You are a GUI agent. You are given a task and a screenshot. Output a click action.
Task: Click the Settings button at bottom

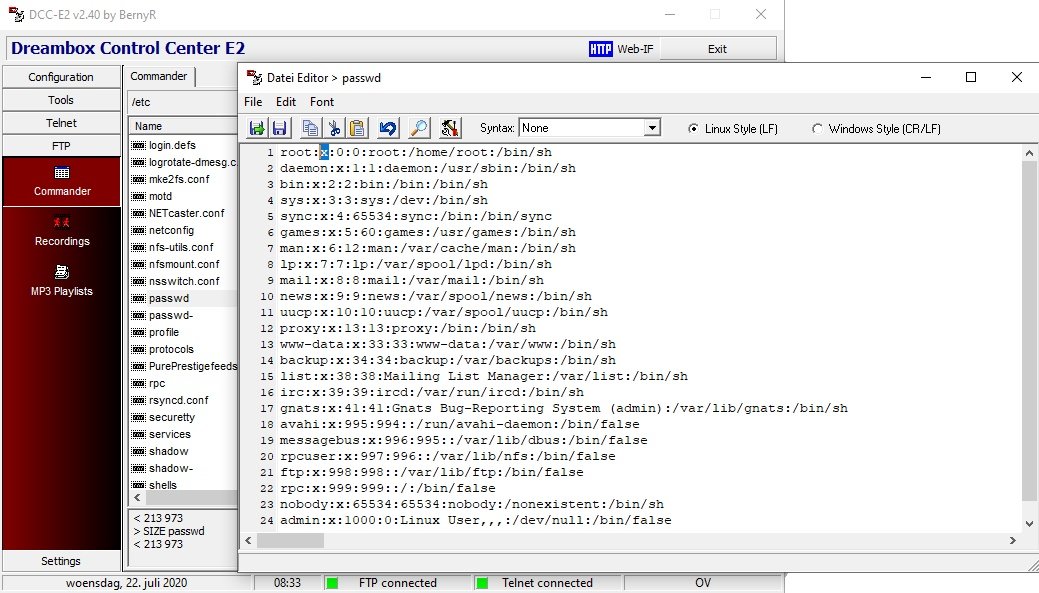61,561
